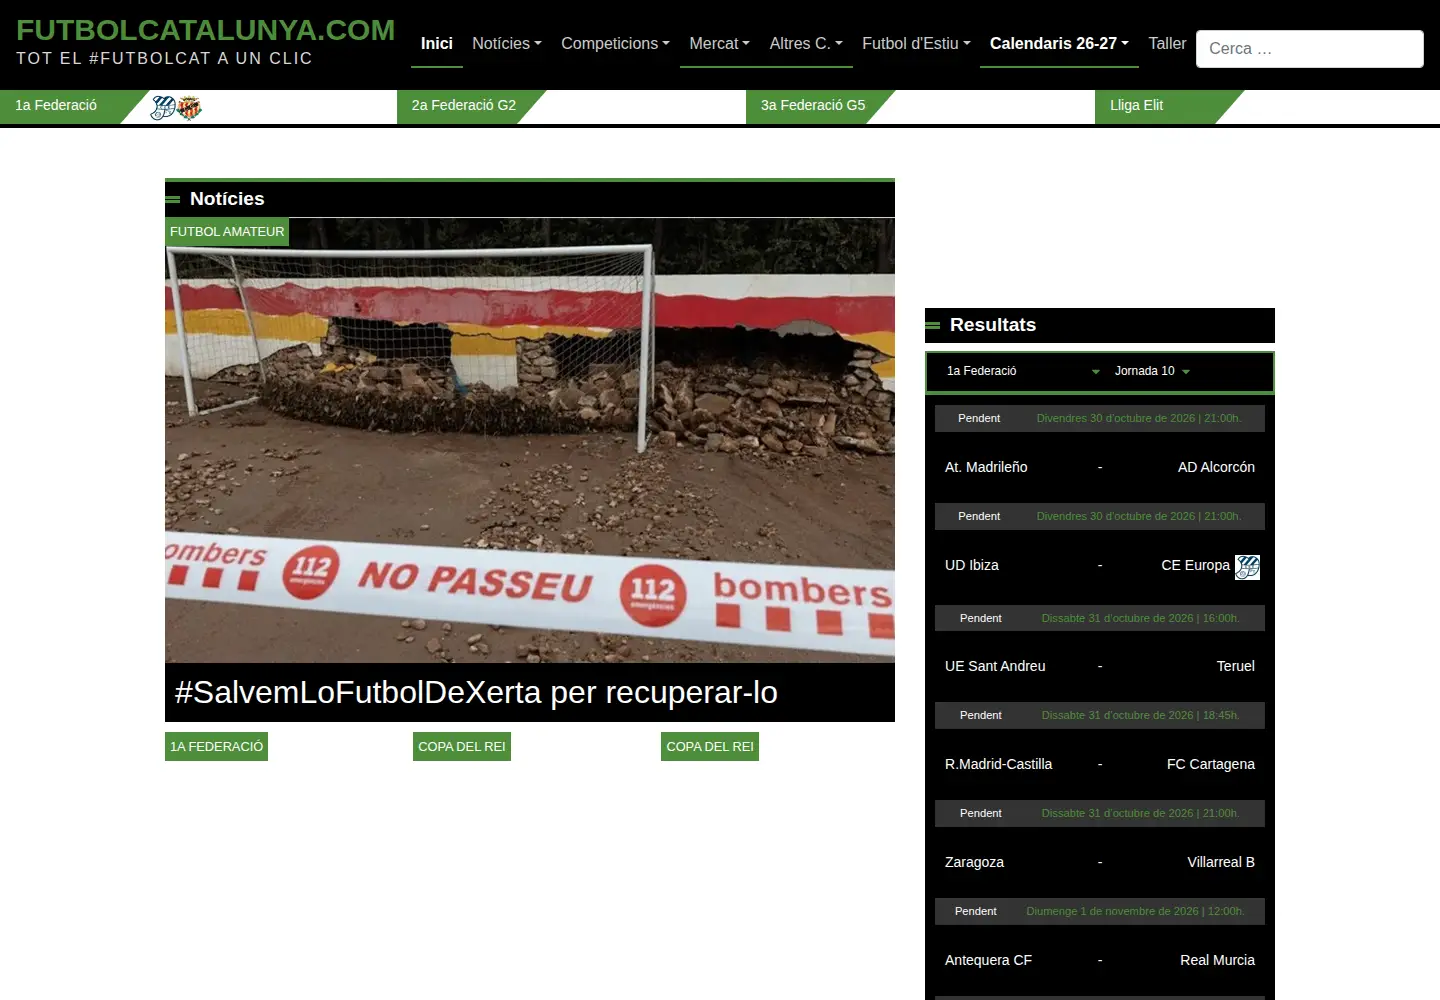This screenshot has width=1440, height=1000.
Task: Select R.Madrid-Castilla team name
Action: click(x=998, y=764)
